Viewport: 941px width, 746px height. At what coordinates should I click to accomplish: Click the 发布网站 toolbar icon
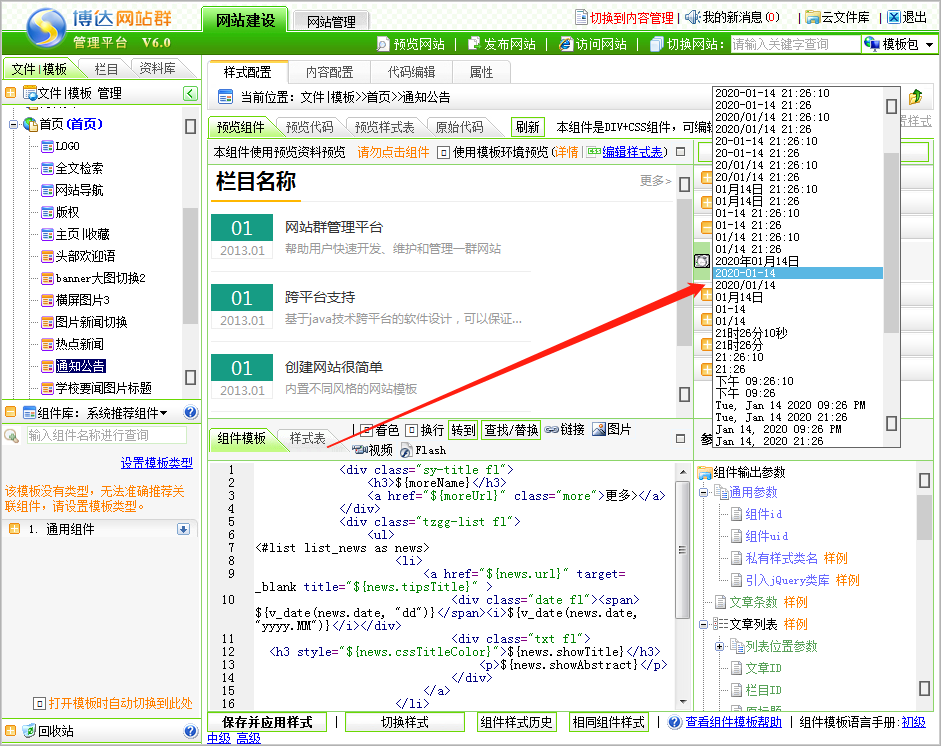(x=474, y=44)
